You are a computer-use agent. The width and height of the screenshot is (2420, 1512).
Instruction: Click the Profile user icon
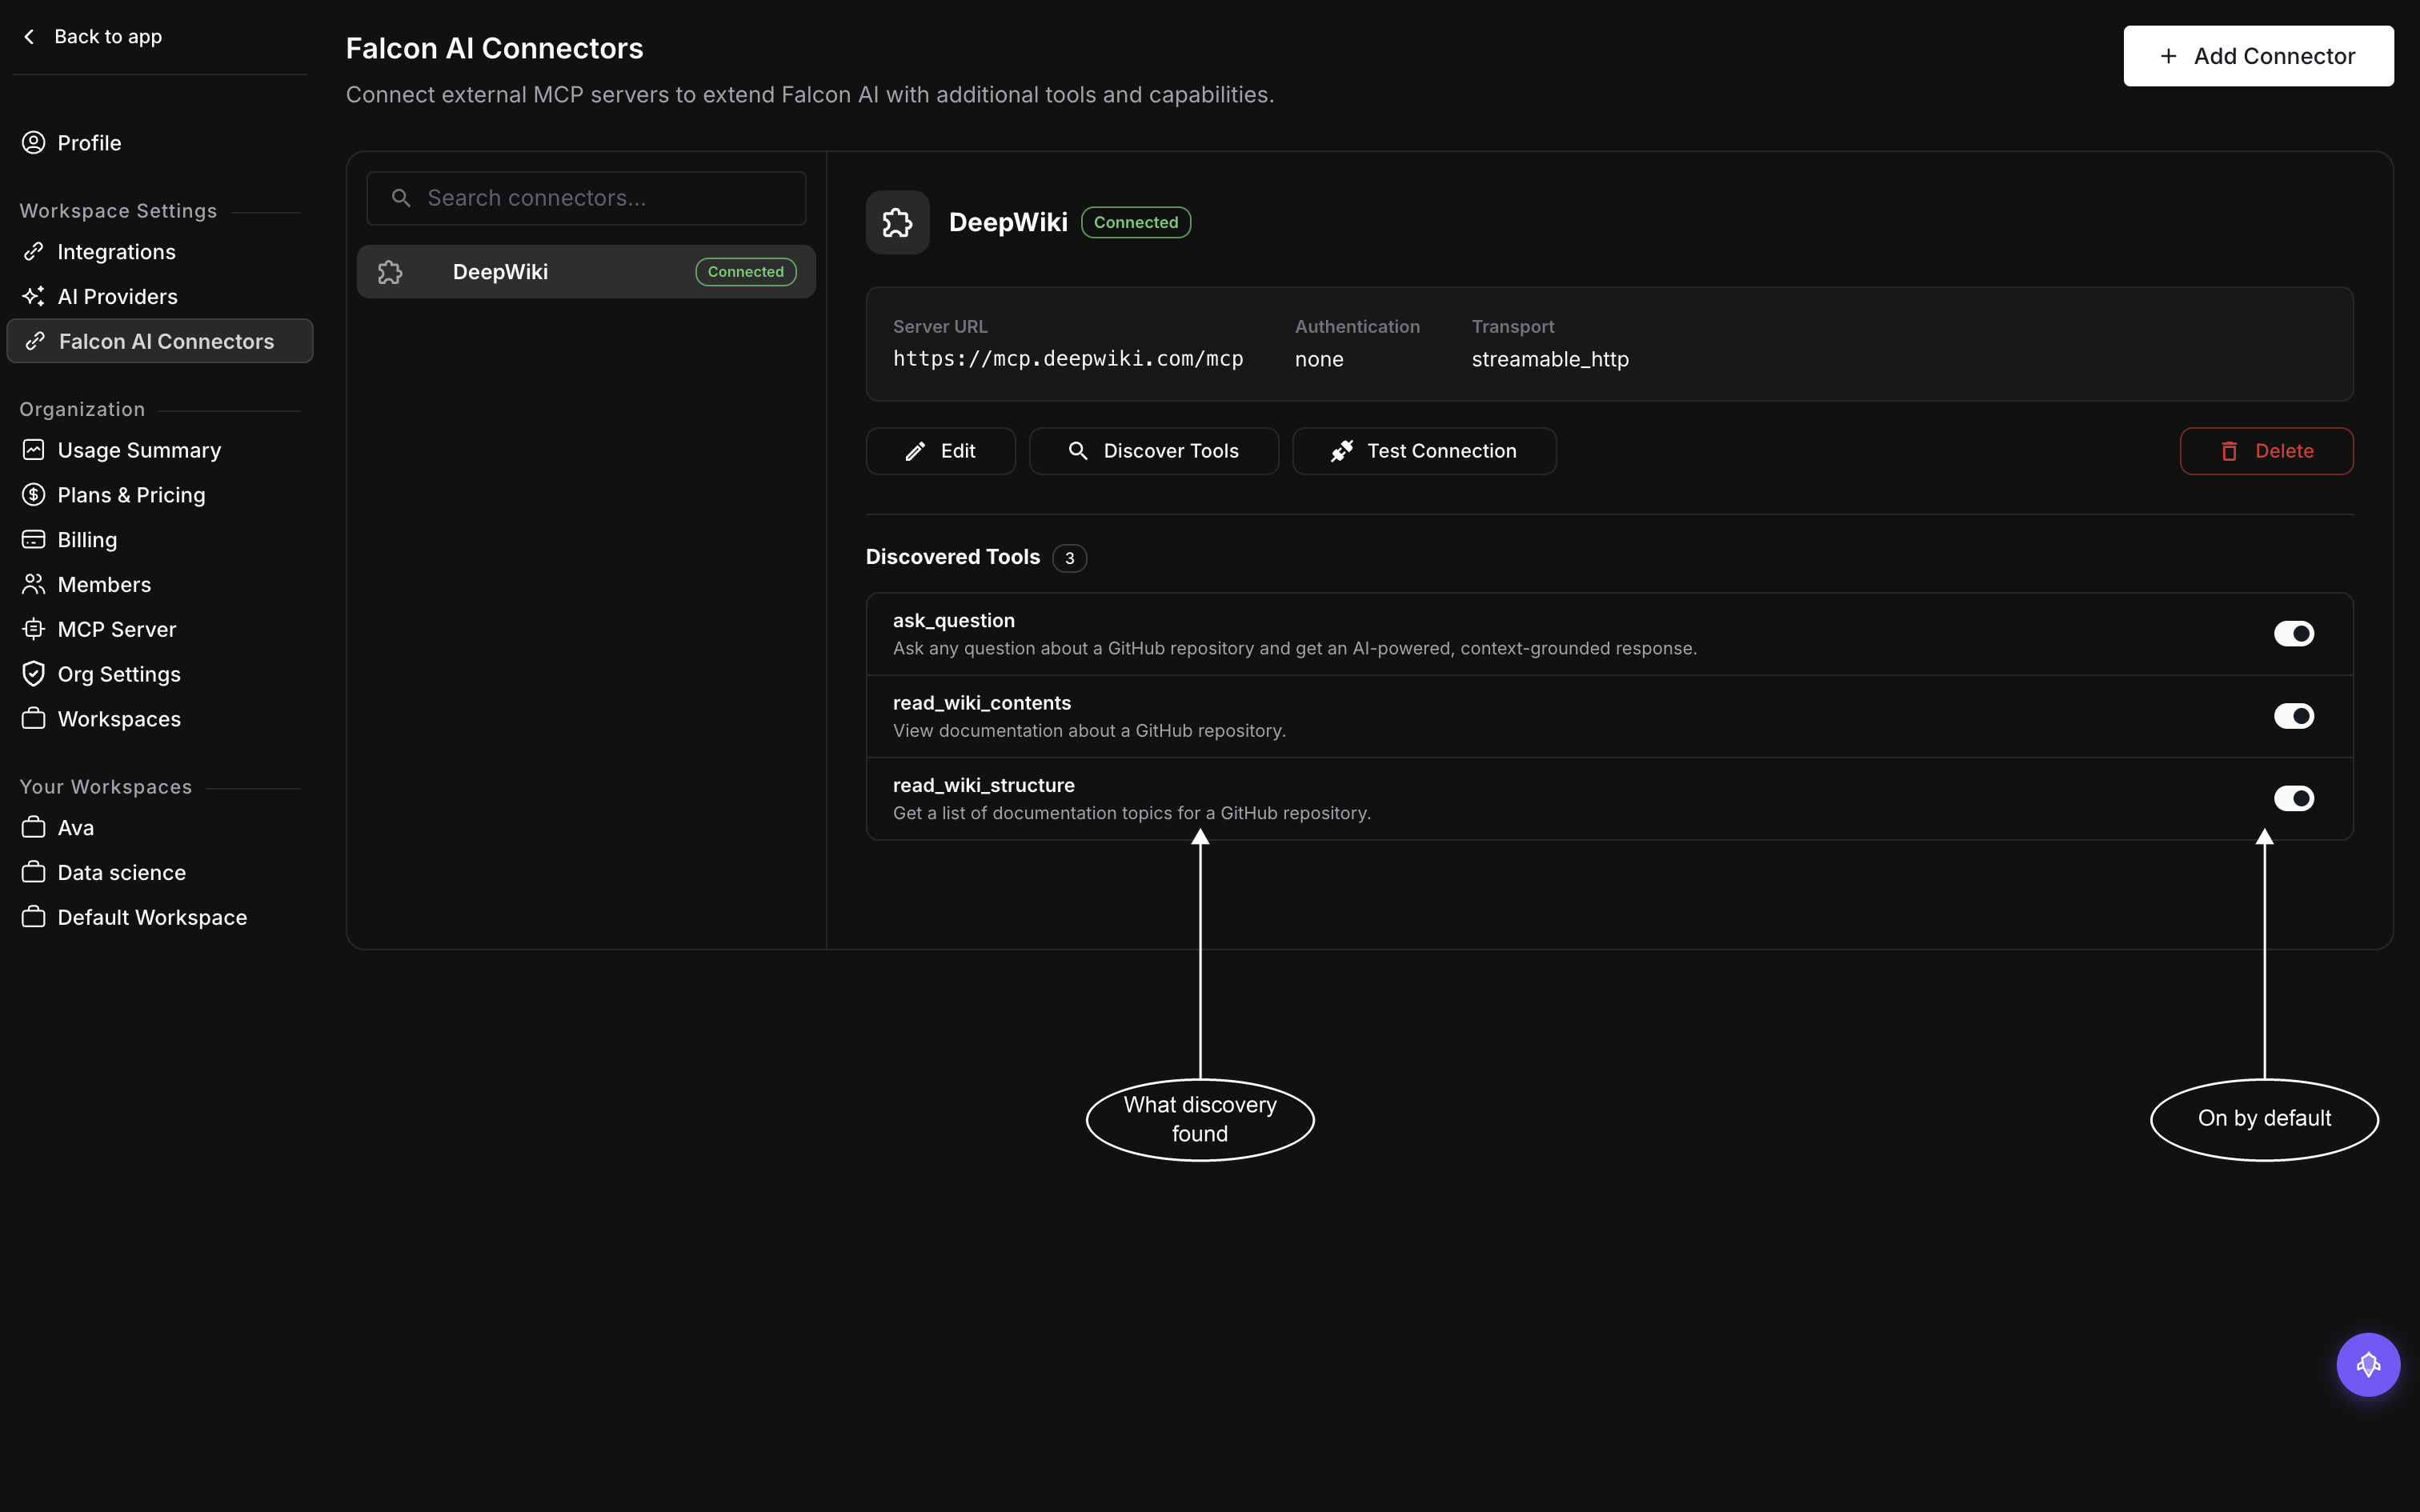pos(33,143)
